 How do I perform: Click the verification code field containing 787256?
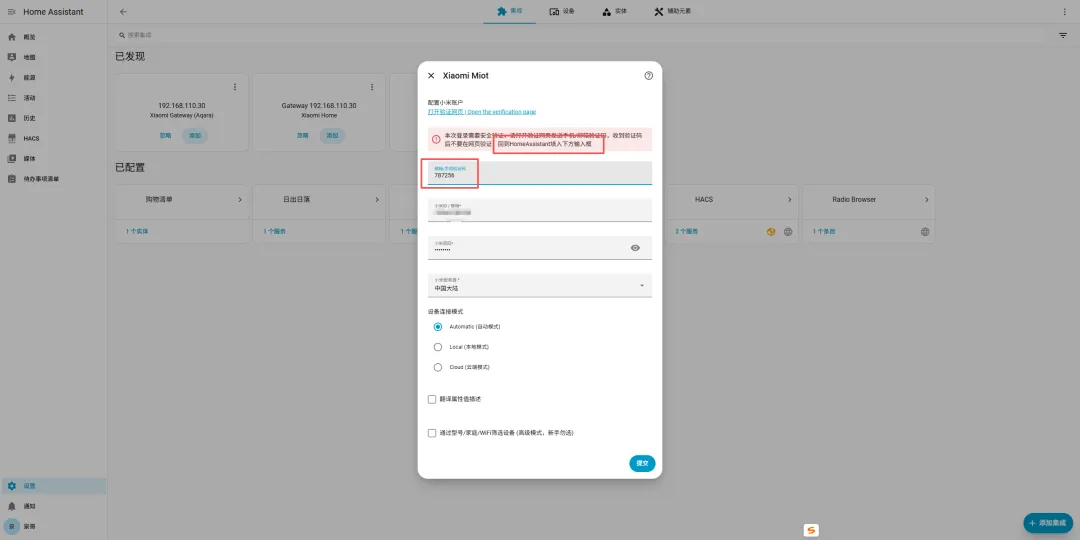point(539,173)
